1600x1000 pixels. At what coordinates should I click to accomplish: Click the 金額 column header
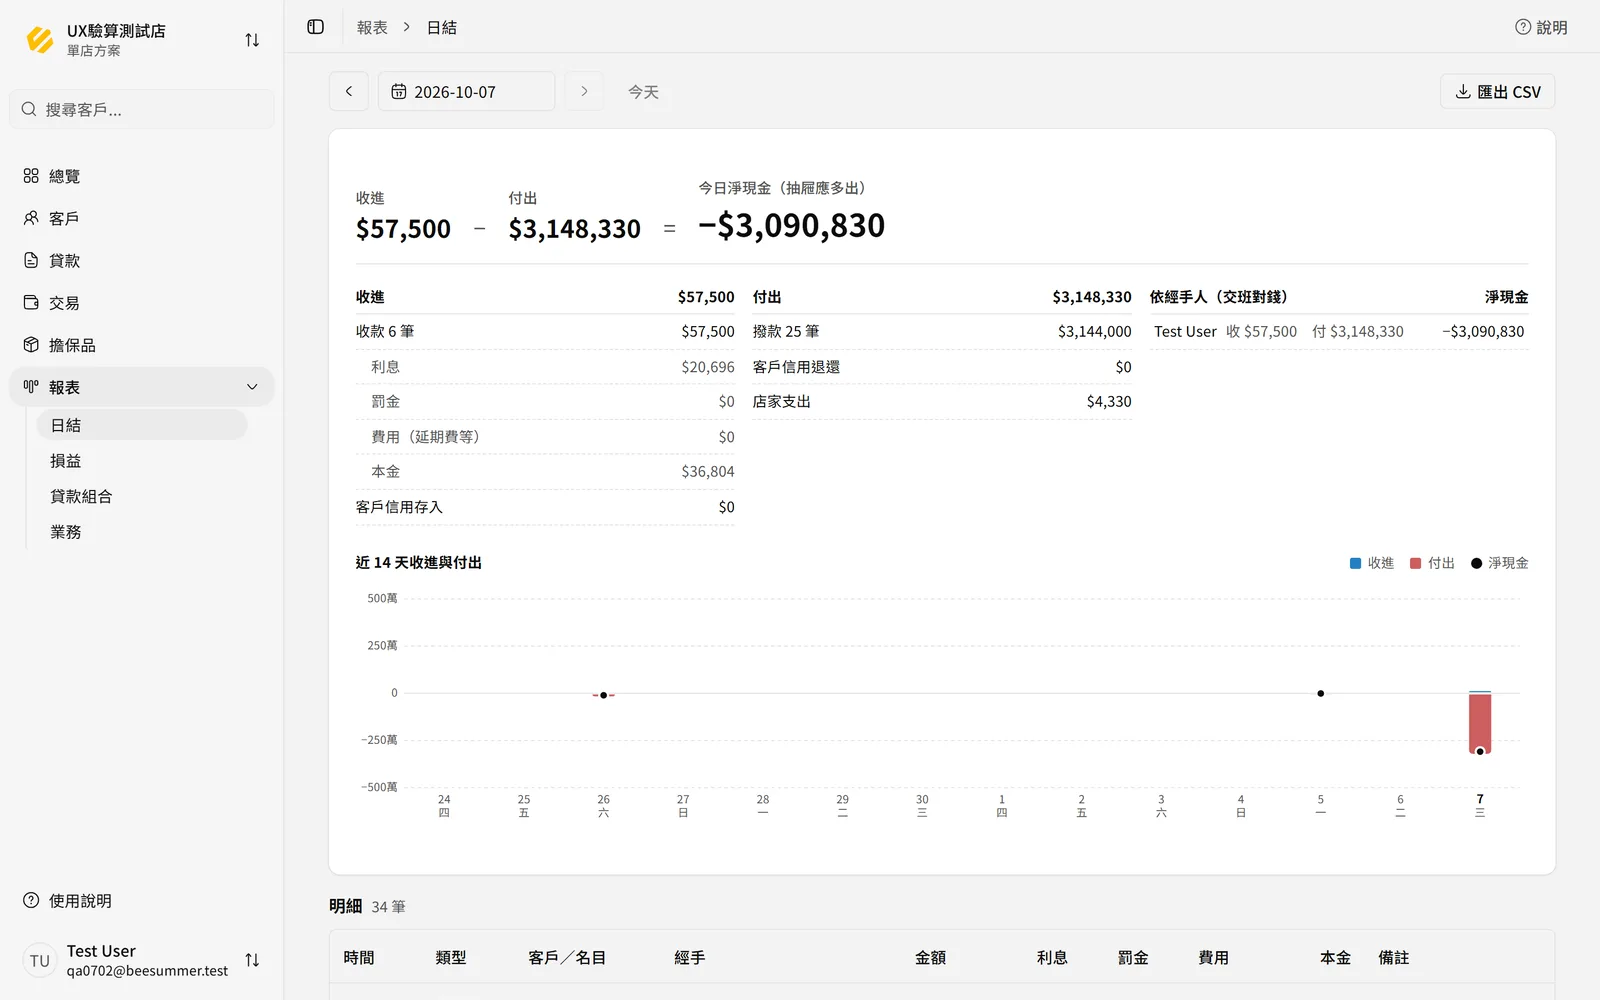click(930, 957)
